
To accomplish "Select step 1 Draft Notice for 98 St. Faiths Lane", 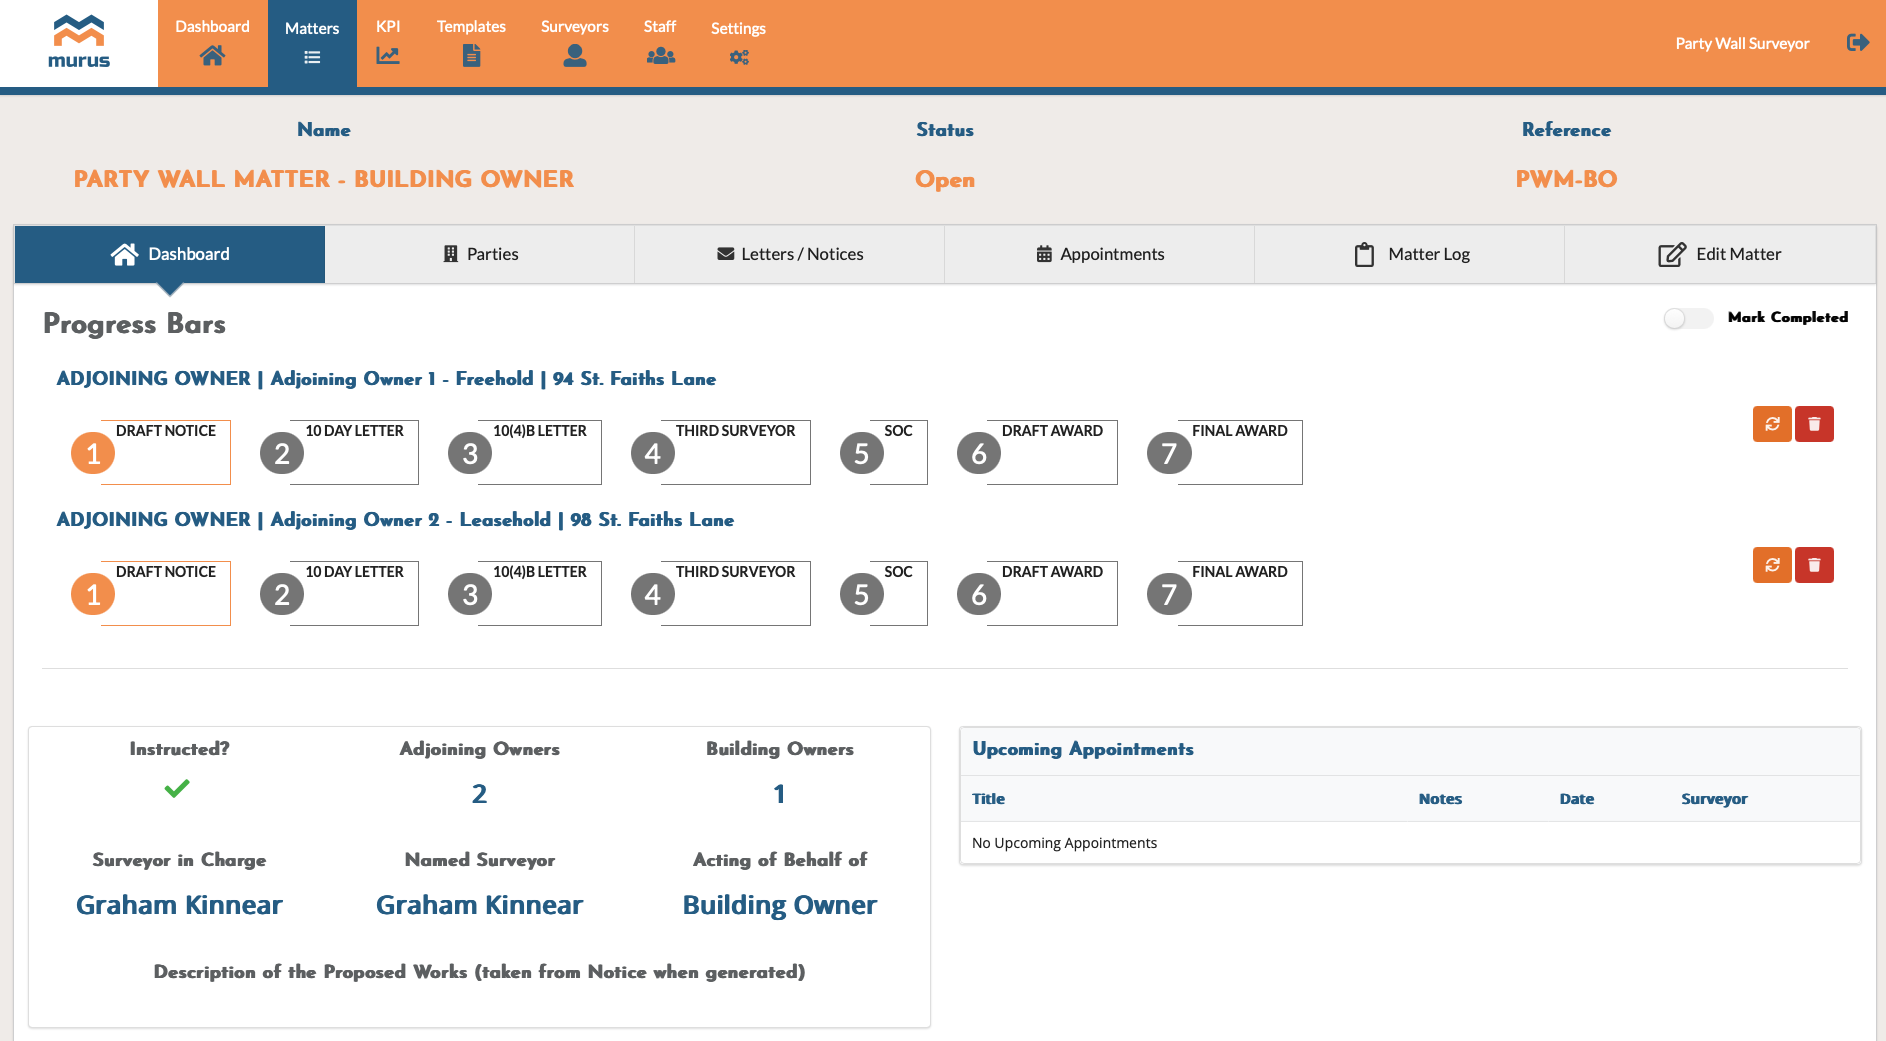I will [151, 593].
